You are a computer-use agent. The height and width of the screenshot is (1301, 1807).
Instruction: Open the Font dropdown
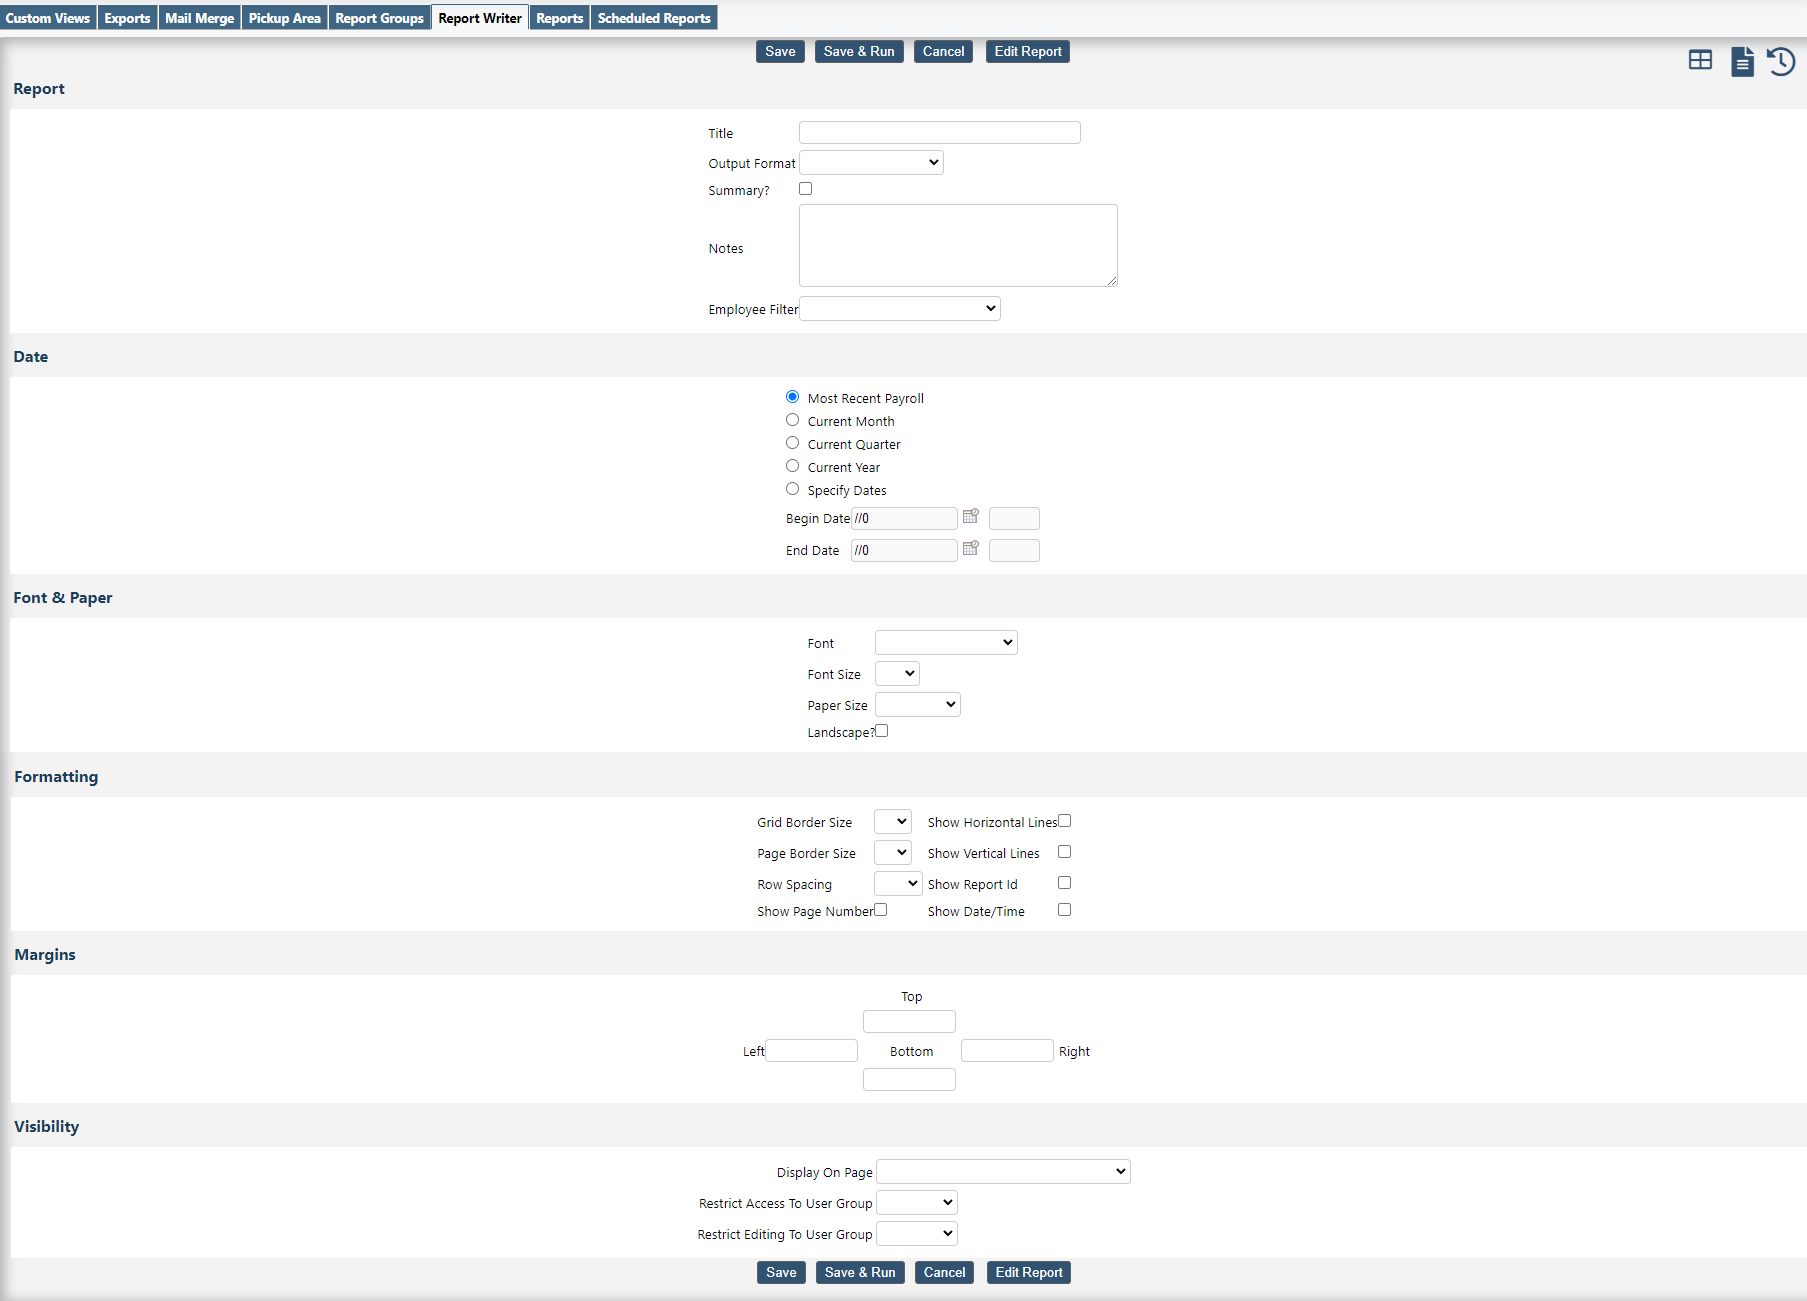[x=946, y=643]
